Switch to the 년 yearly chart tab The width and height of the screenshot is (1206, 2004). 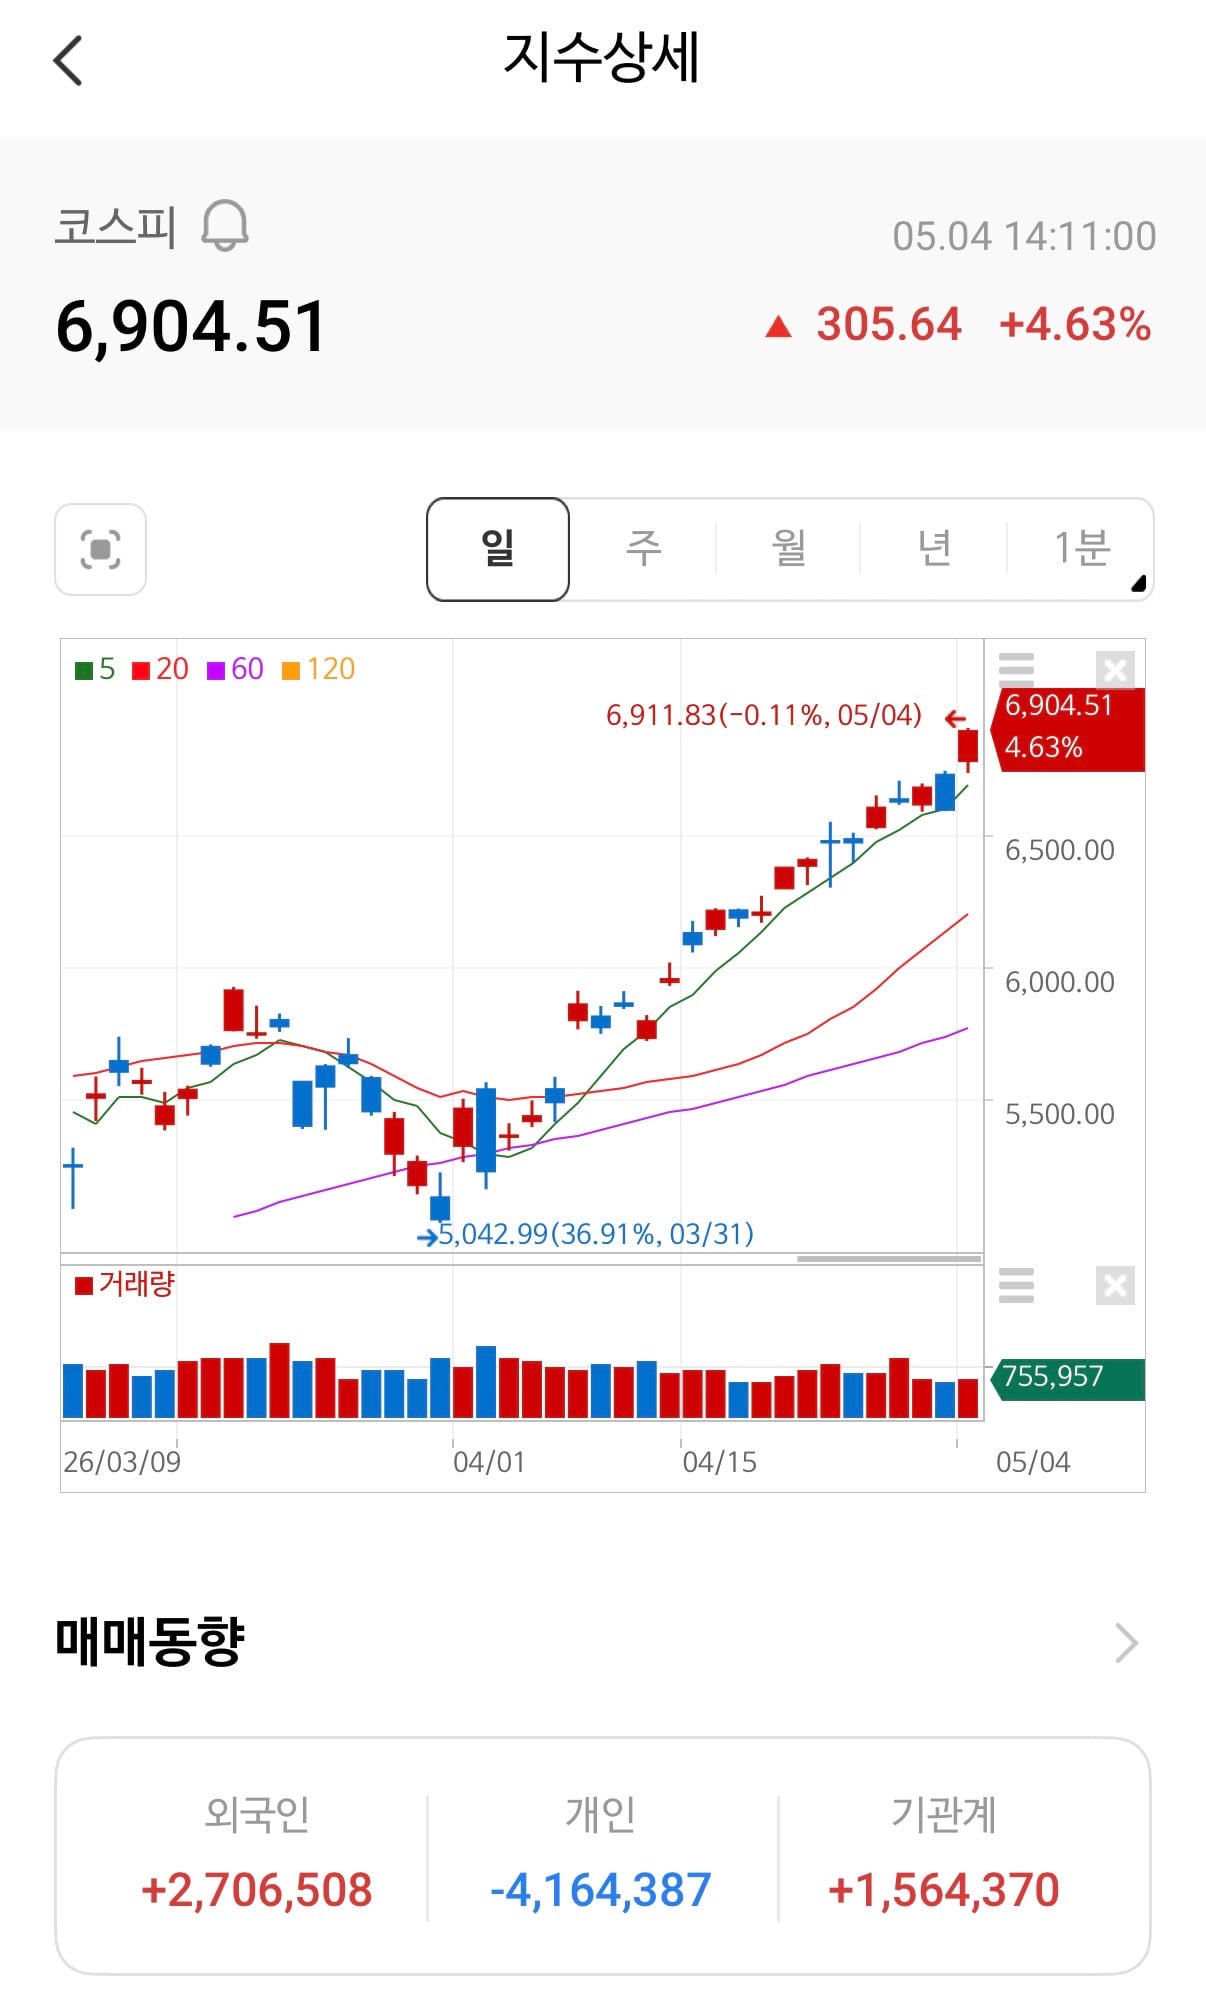pos(933,549)
